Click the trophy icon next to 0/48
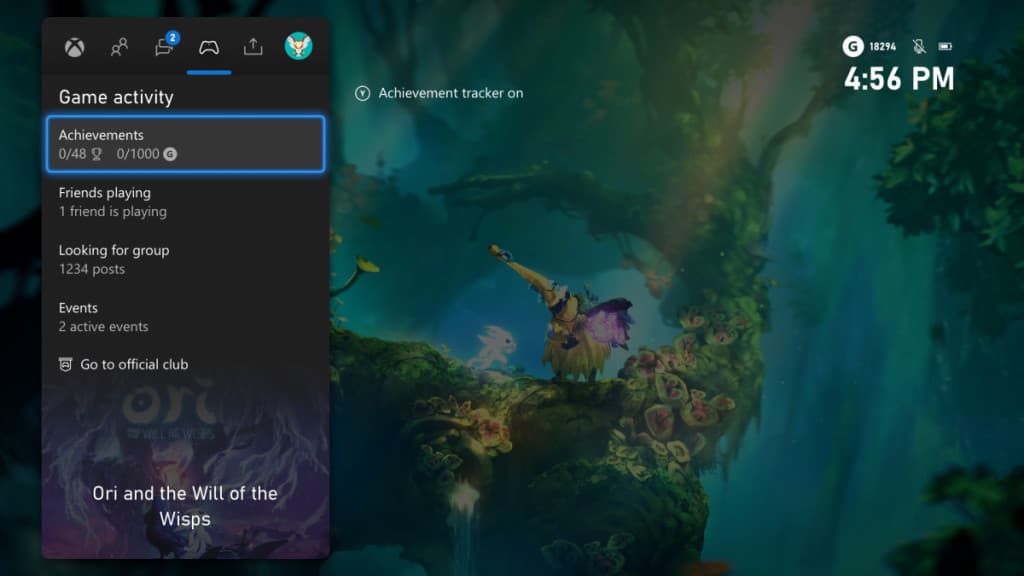The image size is (1024, 576). 97,154
